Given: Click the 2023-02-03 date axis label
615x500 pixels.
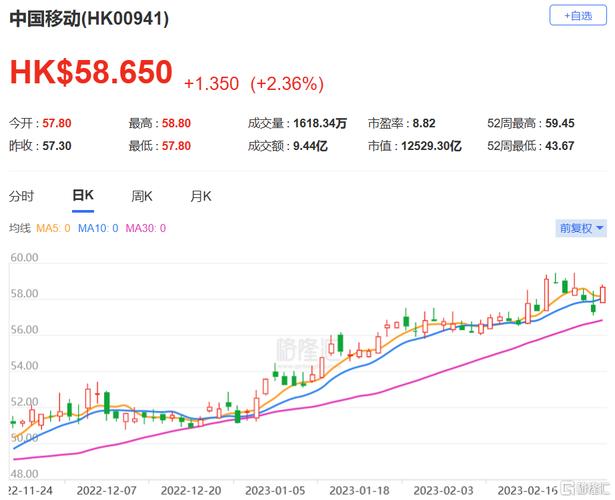Looking at the screenshot, I should [x=444, y=491].
